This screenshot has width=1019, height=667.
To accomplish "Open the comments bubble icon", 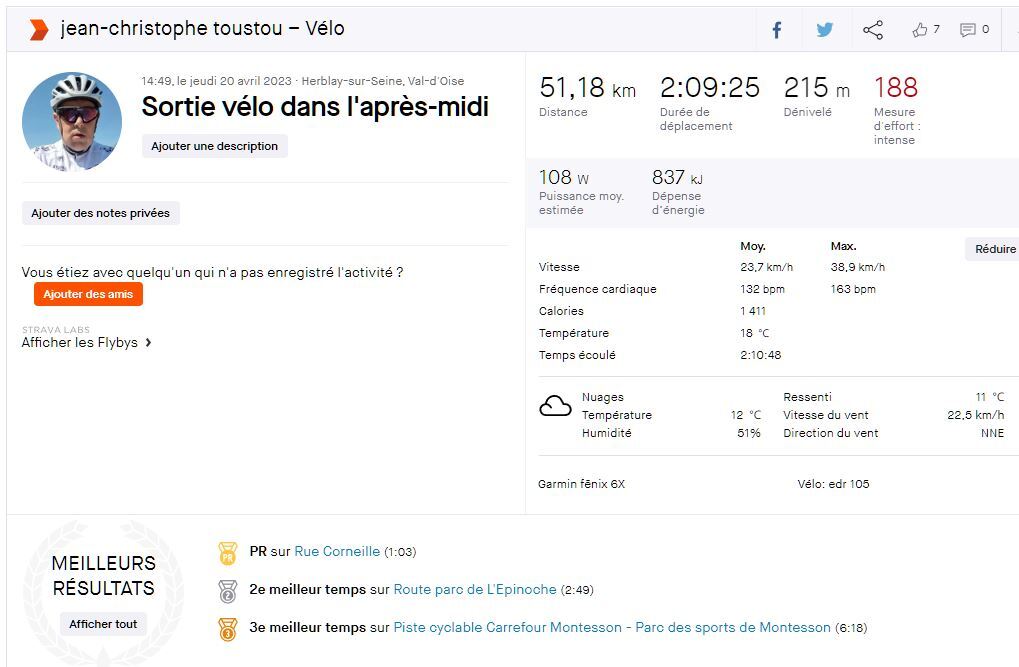I will pyautogui.click(x=967, y=30).
